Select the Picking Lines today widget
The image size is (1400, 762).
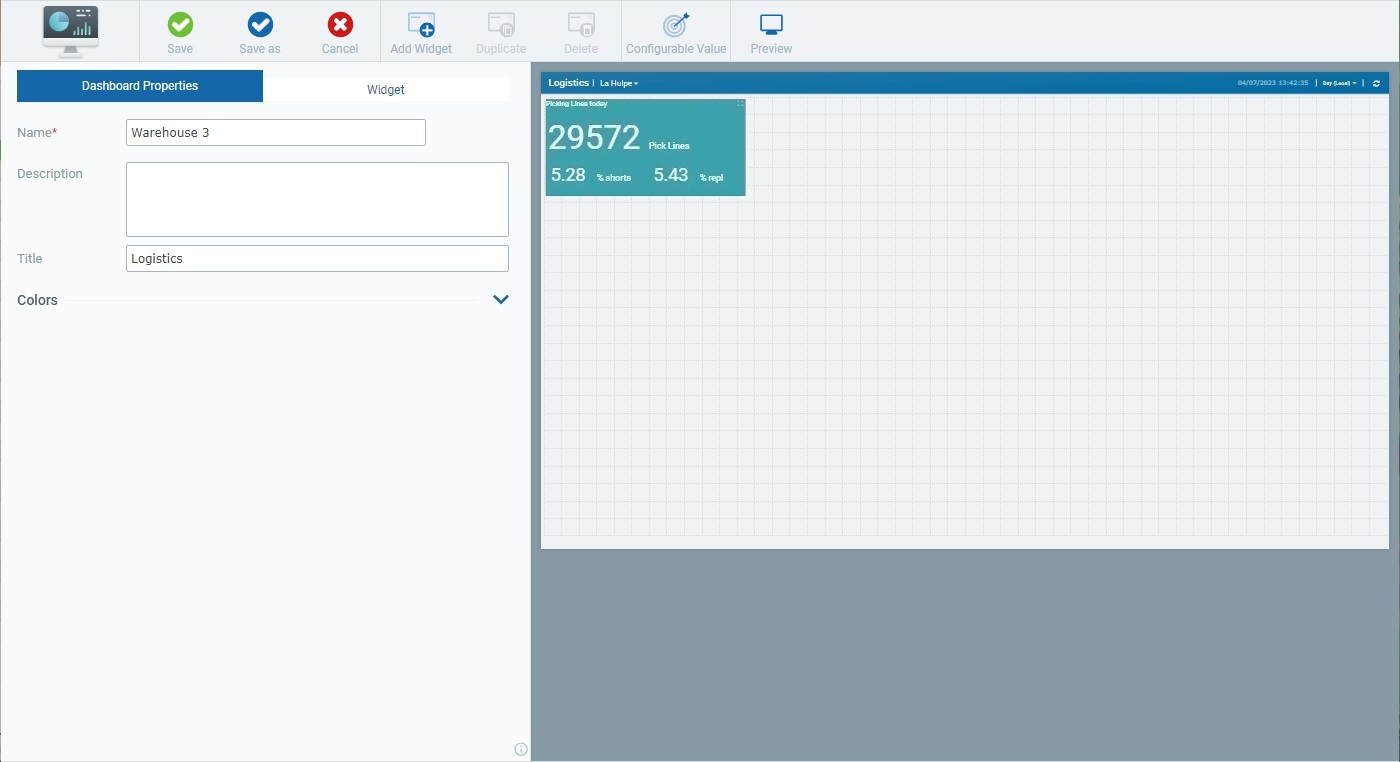[x=645, y=150]
